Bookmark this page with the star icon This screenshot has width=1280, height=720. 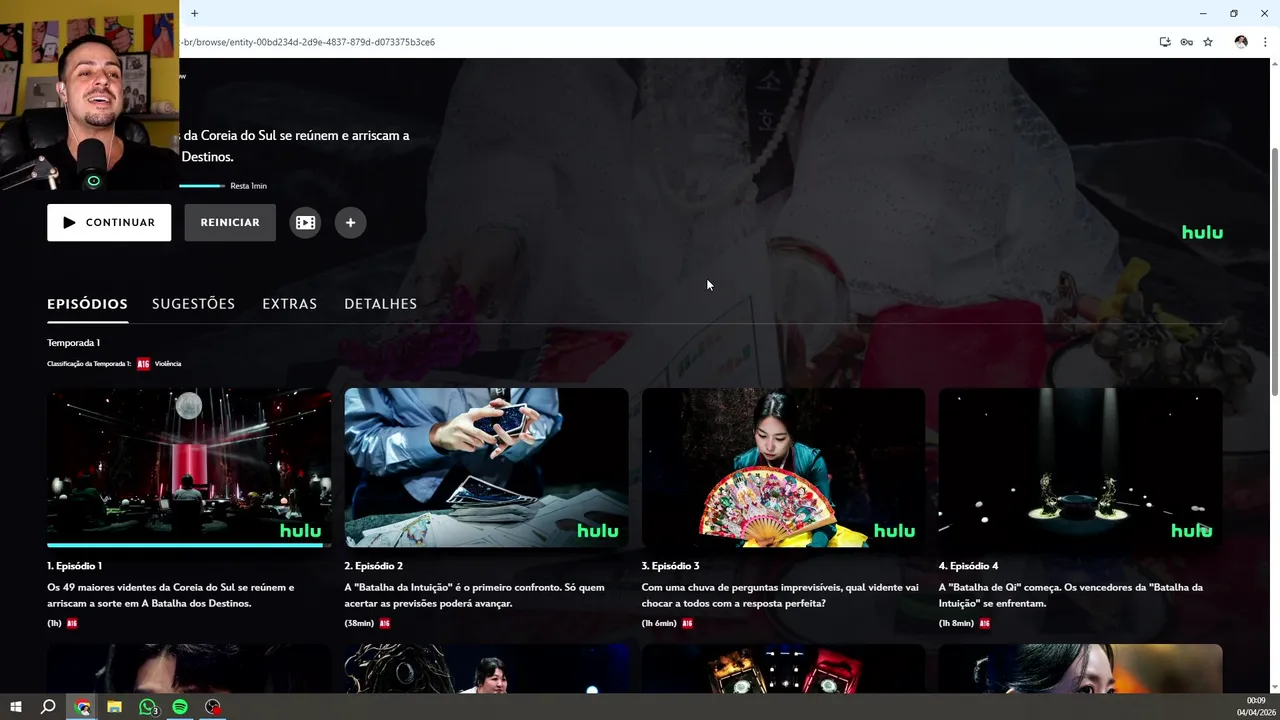1208,42
